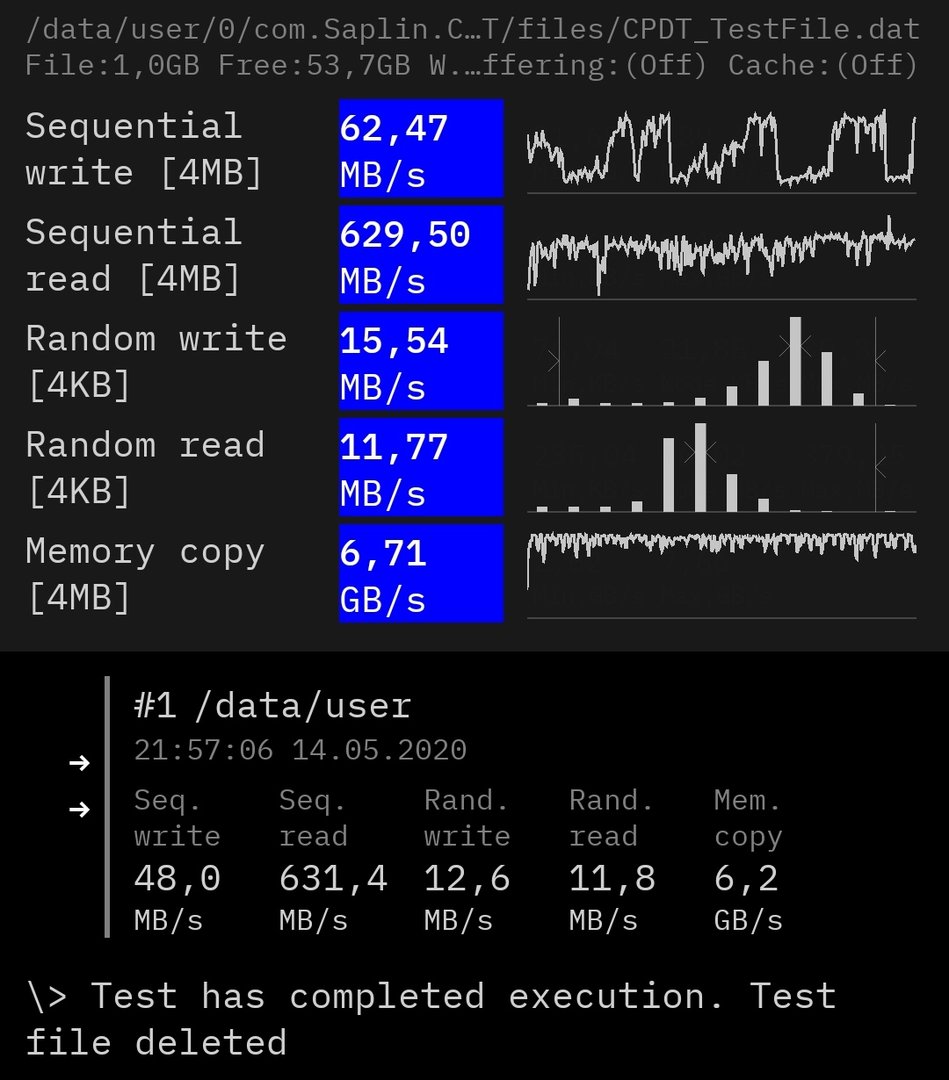Open the #1 /data/user history entry
The image size is (949, 1080).
coord(273,705)
